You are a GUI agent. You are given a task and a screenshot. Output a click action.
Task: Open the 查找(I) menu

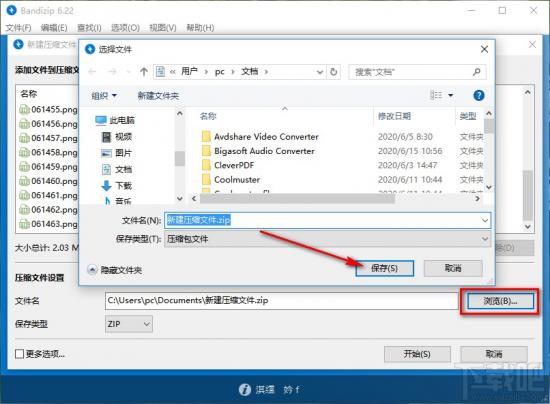click(89, 28)
